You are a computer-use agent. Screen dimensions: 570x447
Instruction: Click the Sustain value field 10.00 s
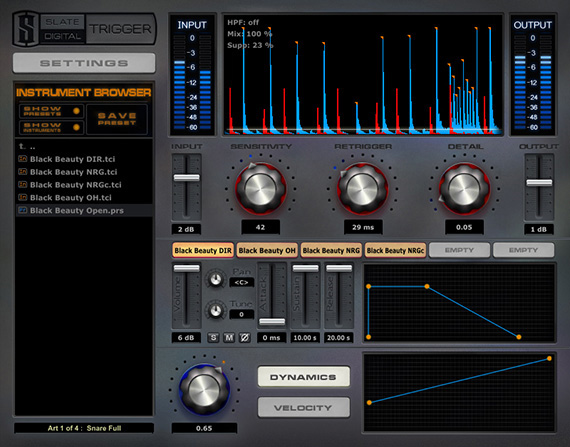305,338
